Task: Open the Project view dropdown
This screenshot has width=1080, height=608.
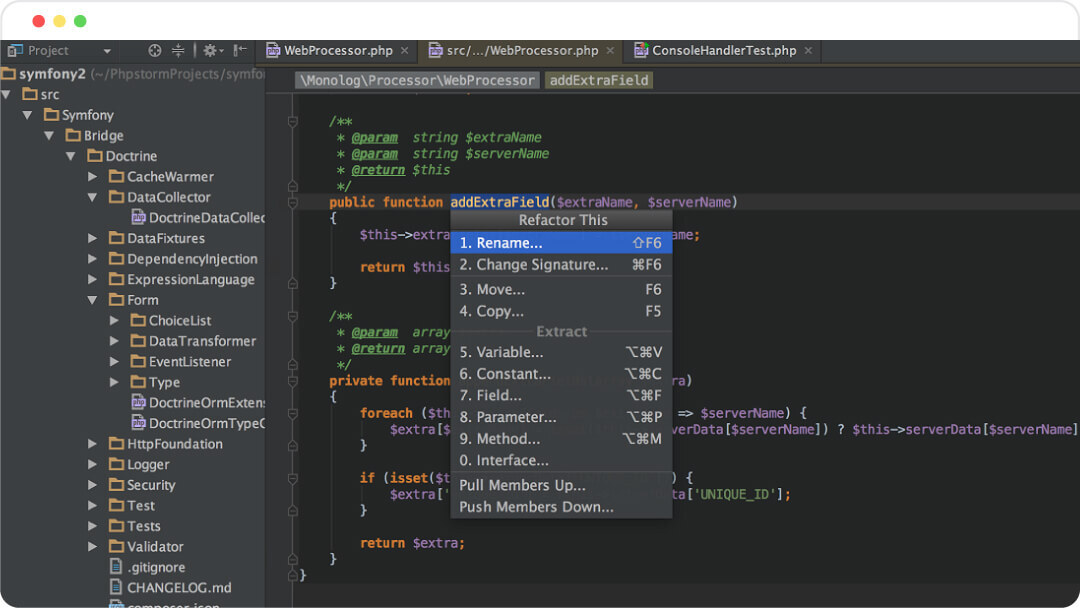Action: coord(107,51)
